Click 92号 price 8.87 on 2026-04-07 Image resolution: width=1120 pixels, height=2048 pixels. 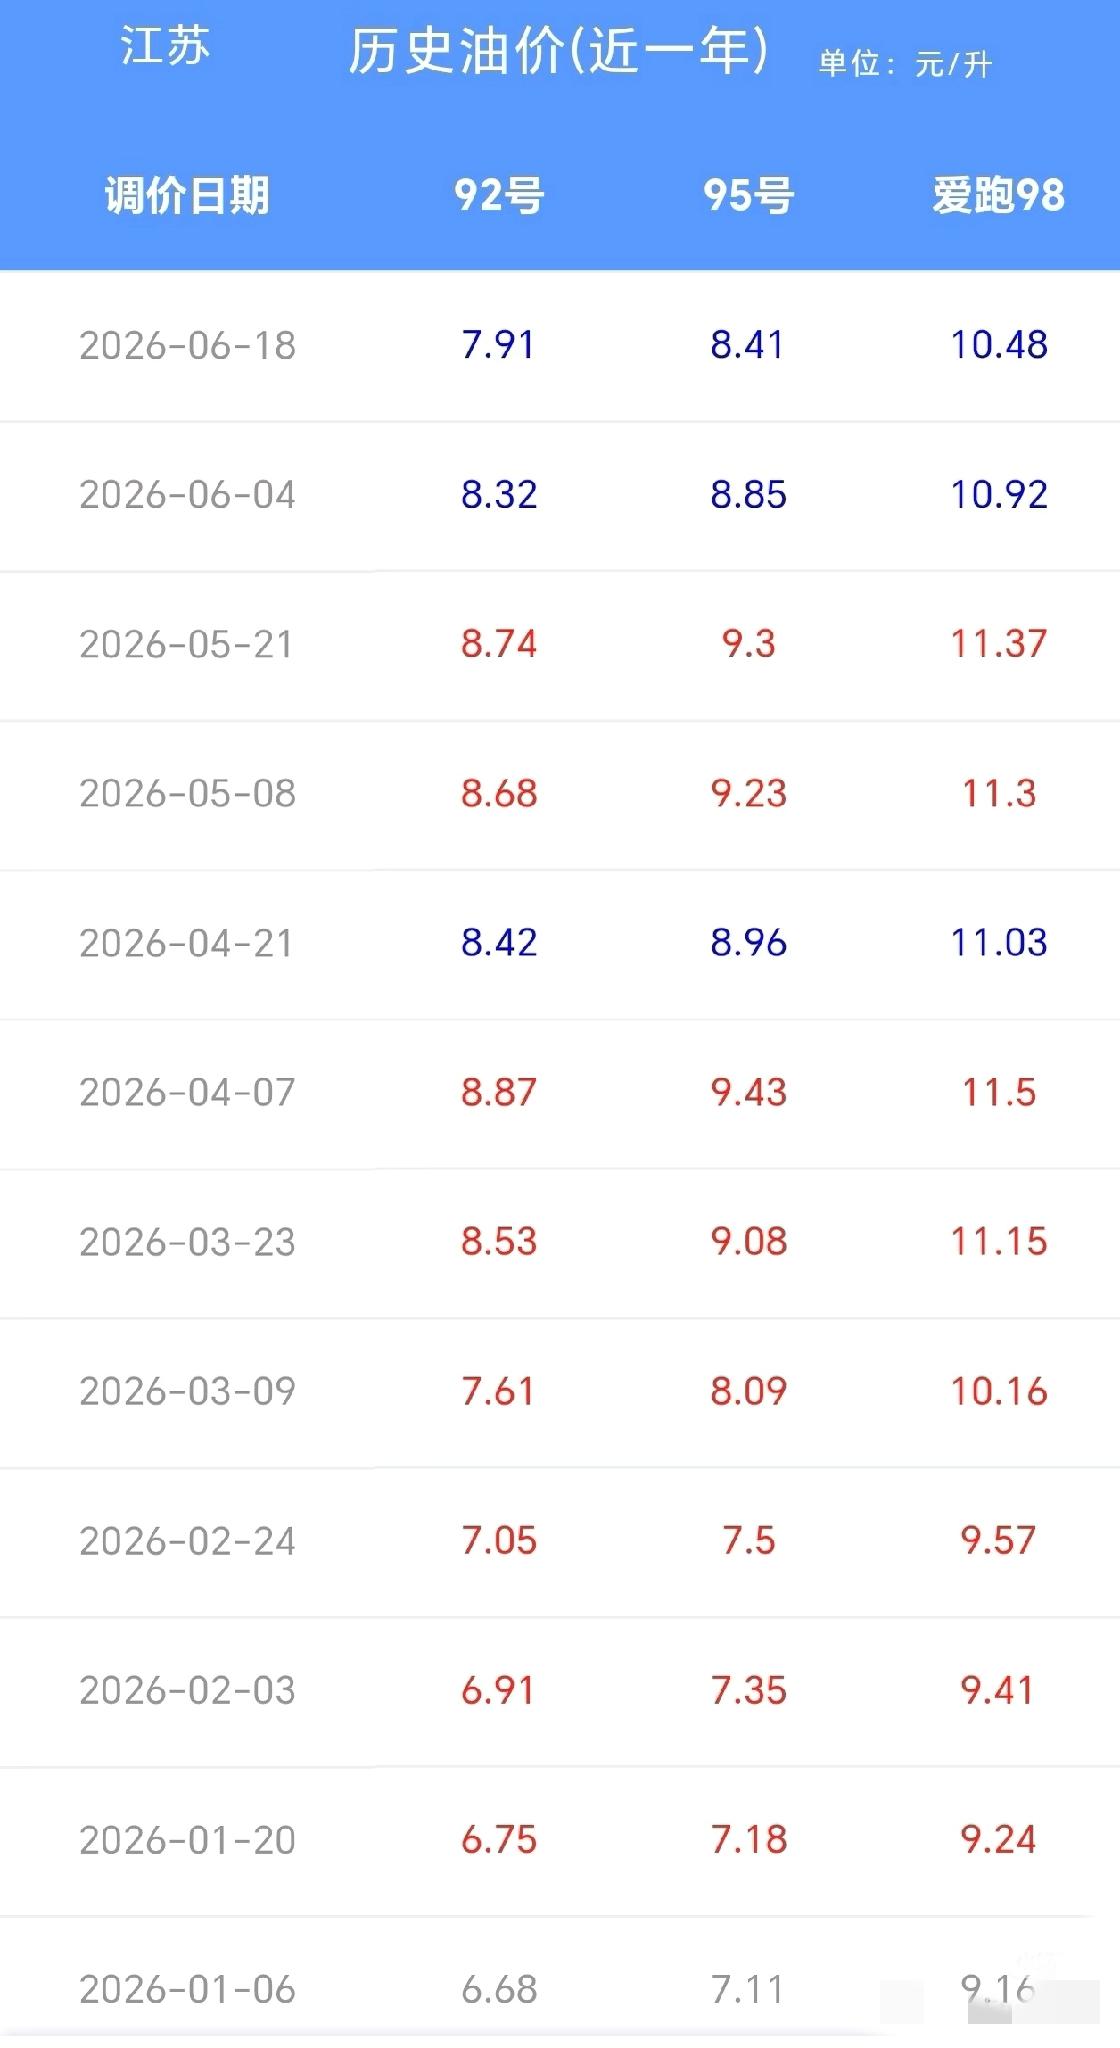[x=499, y=1092]
